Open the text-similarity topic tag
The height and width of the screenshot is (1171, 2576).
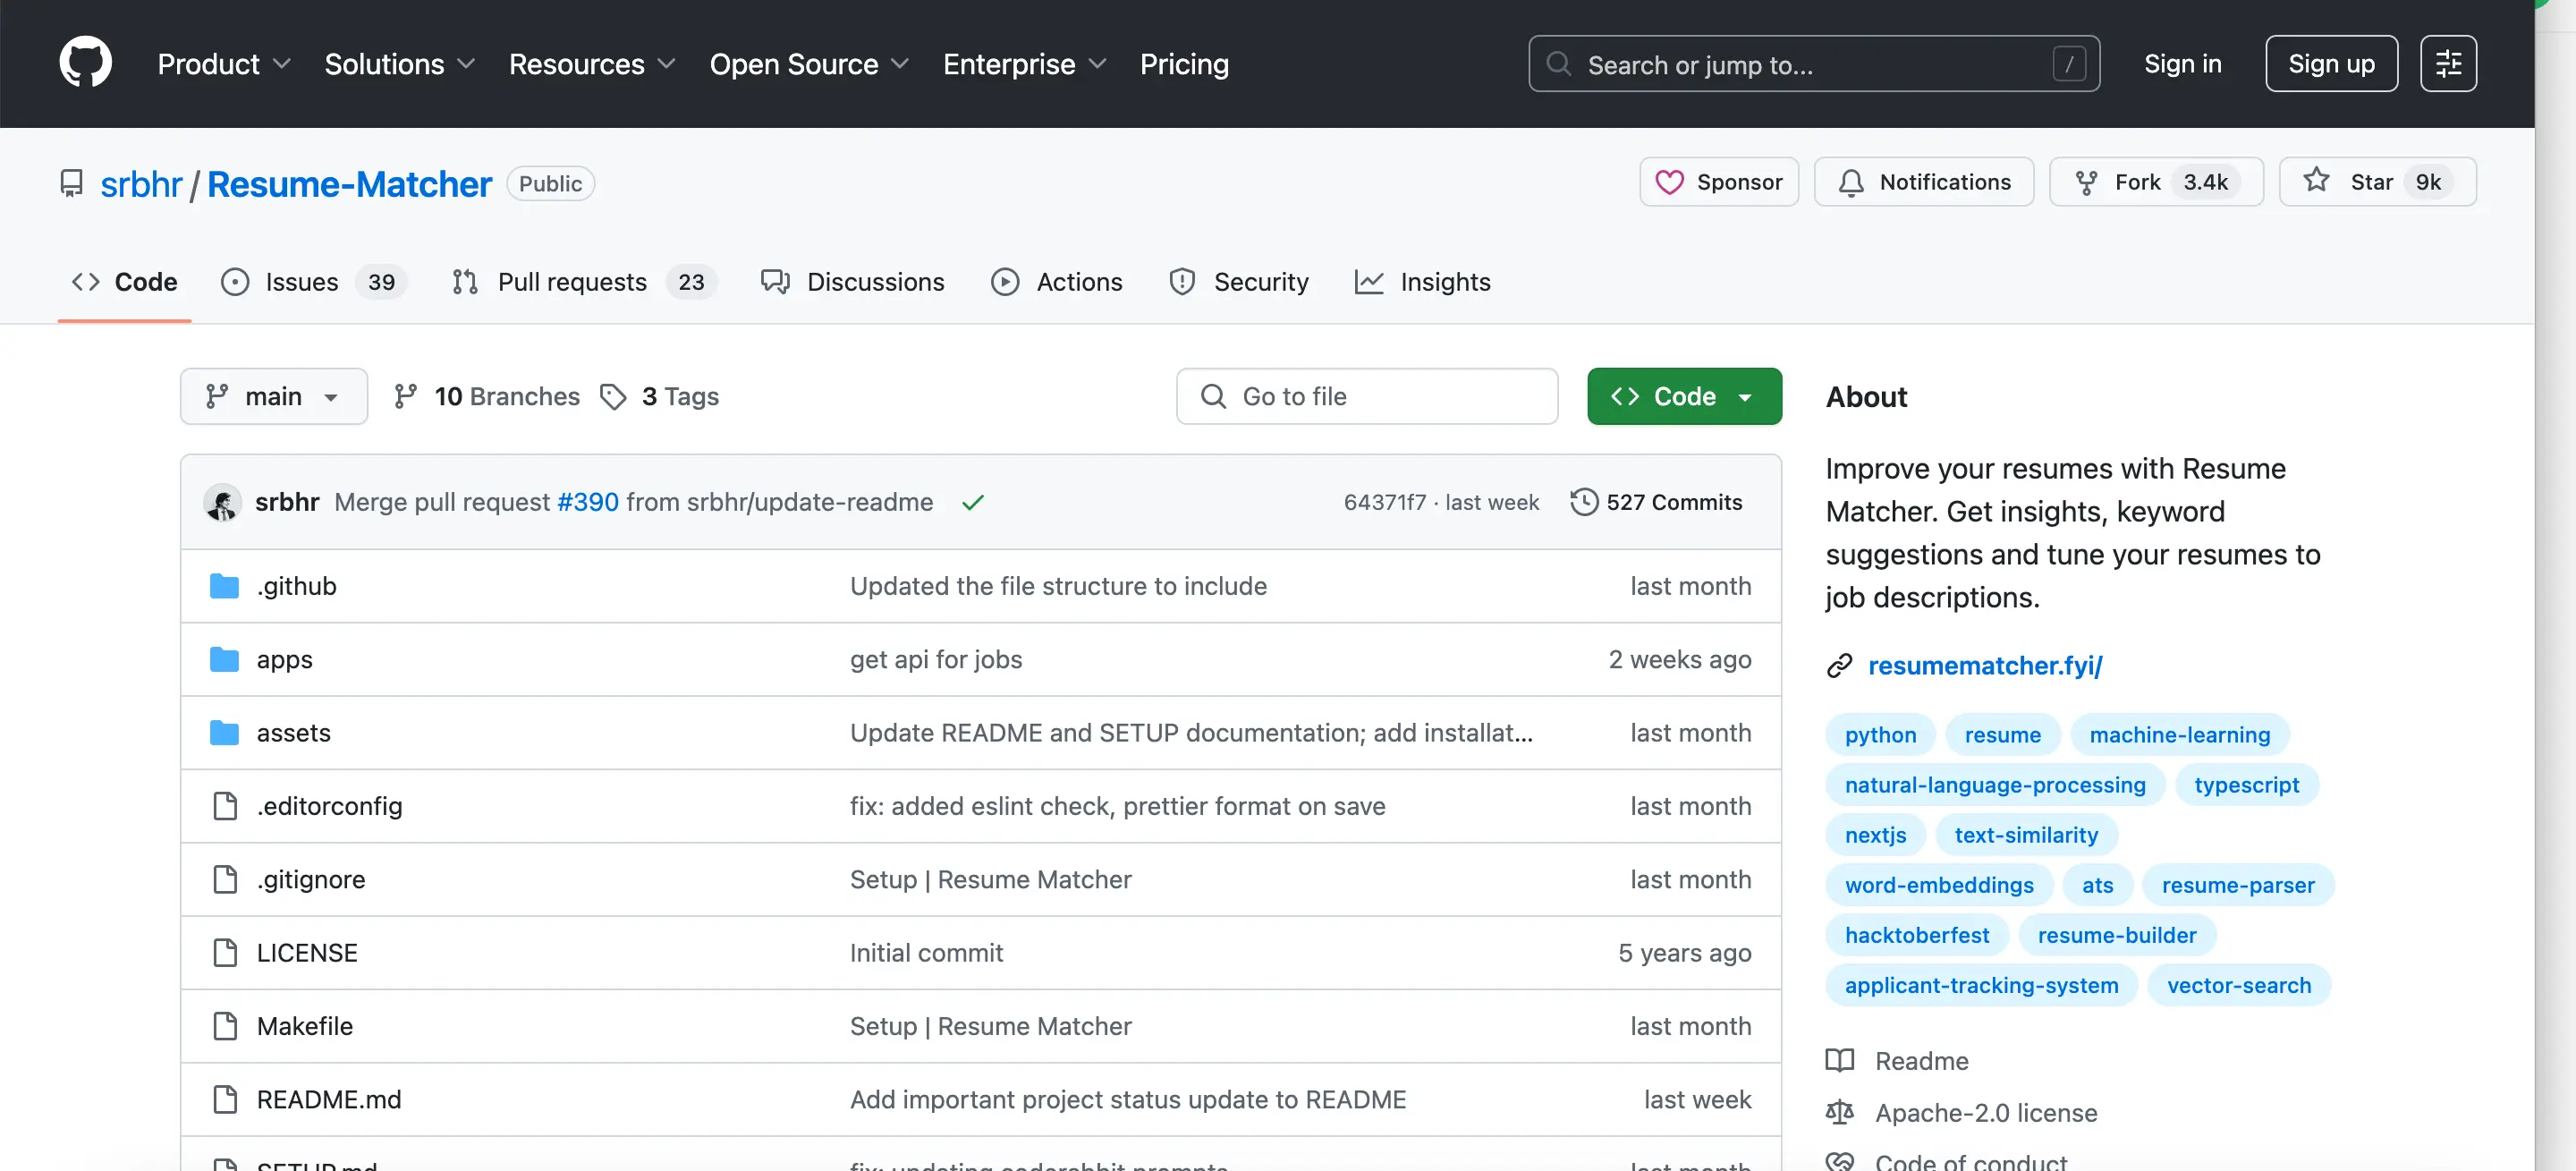[2026, 835]
